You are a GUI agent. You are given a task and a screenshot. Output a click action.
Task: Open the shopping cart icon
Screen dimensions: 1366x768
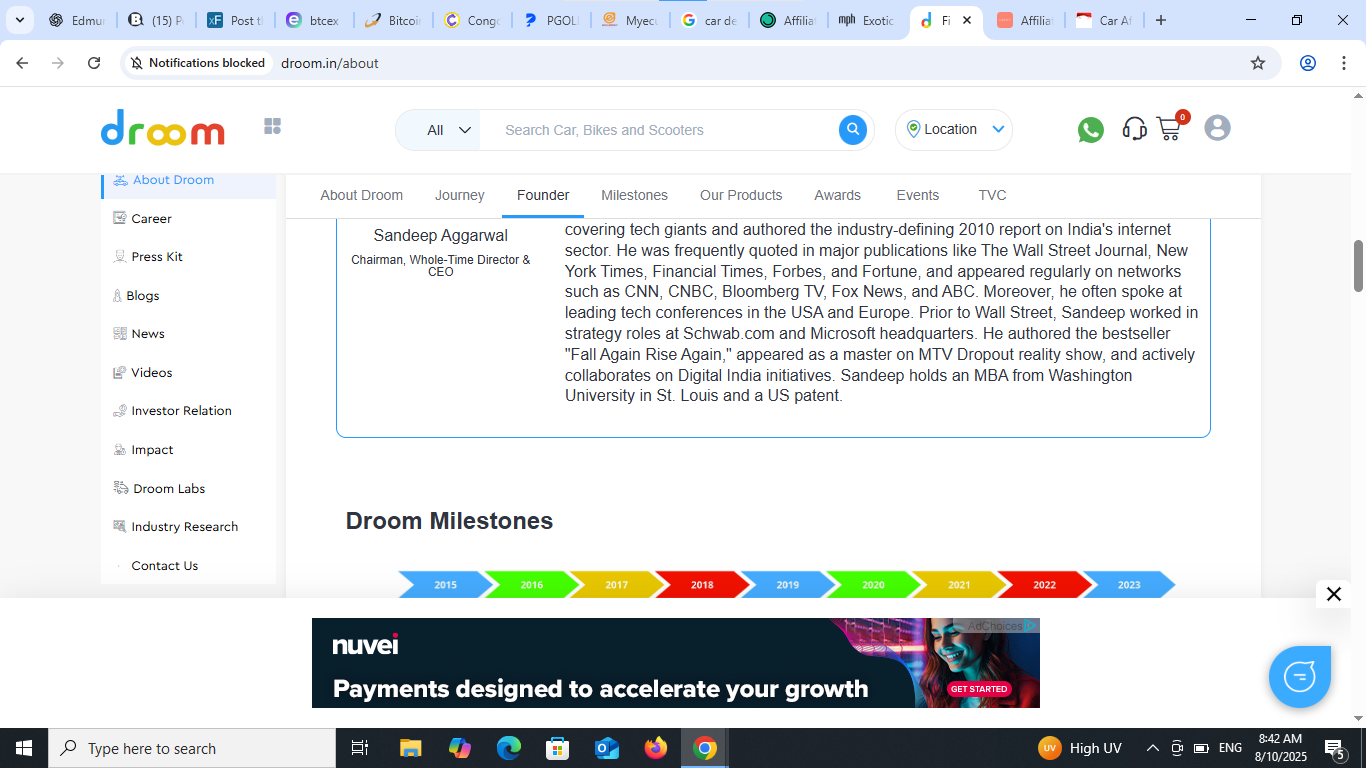1169,129
